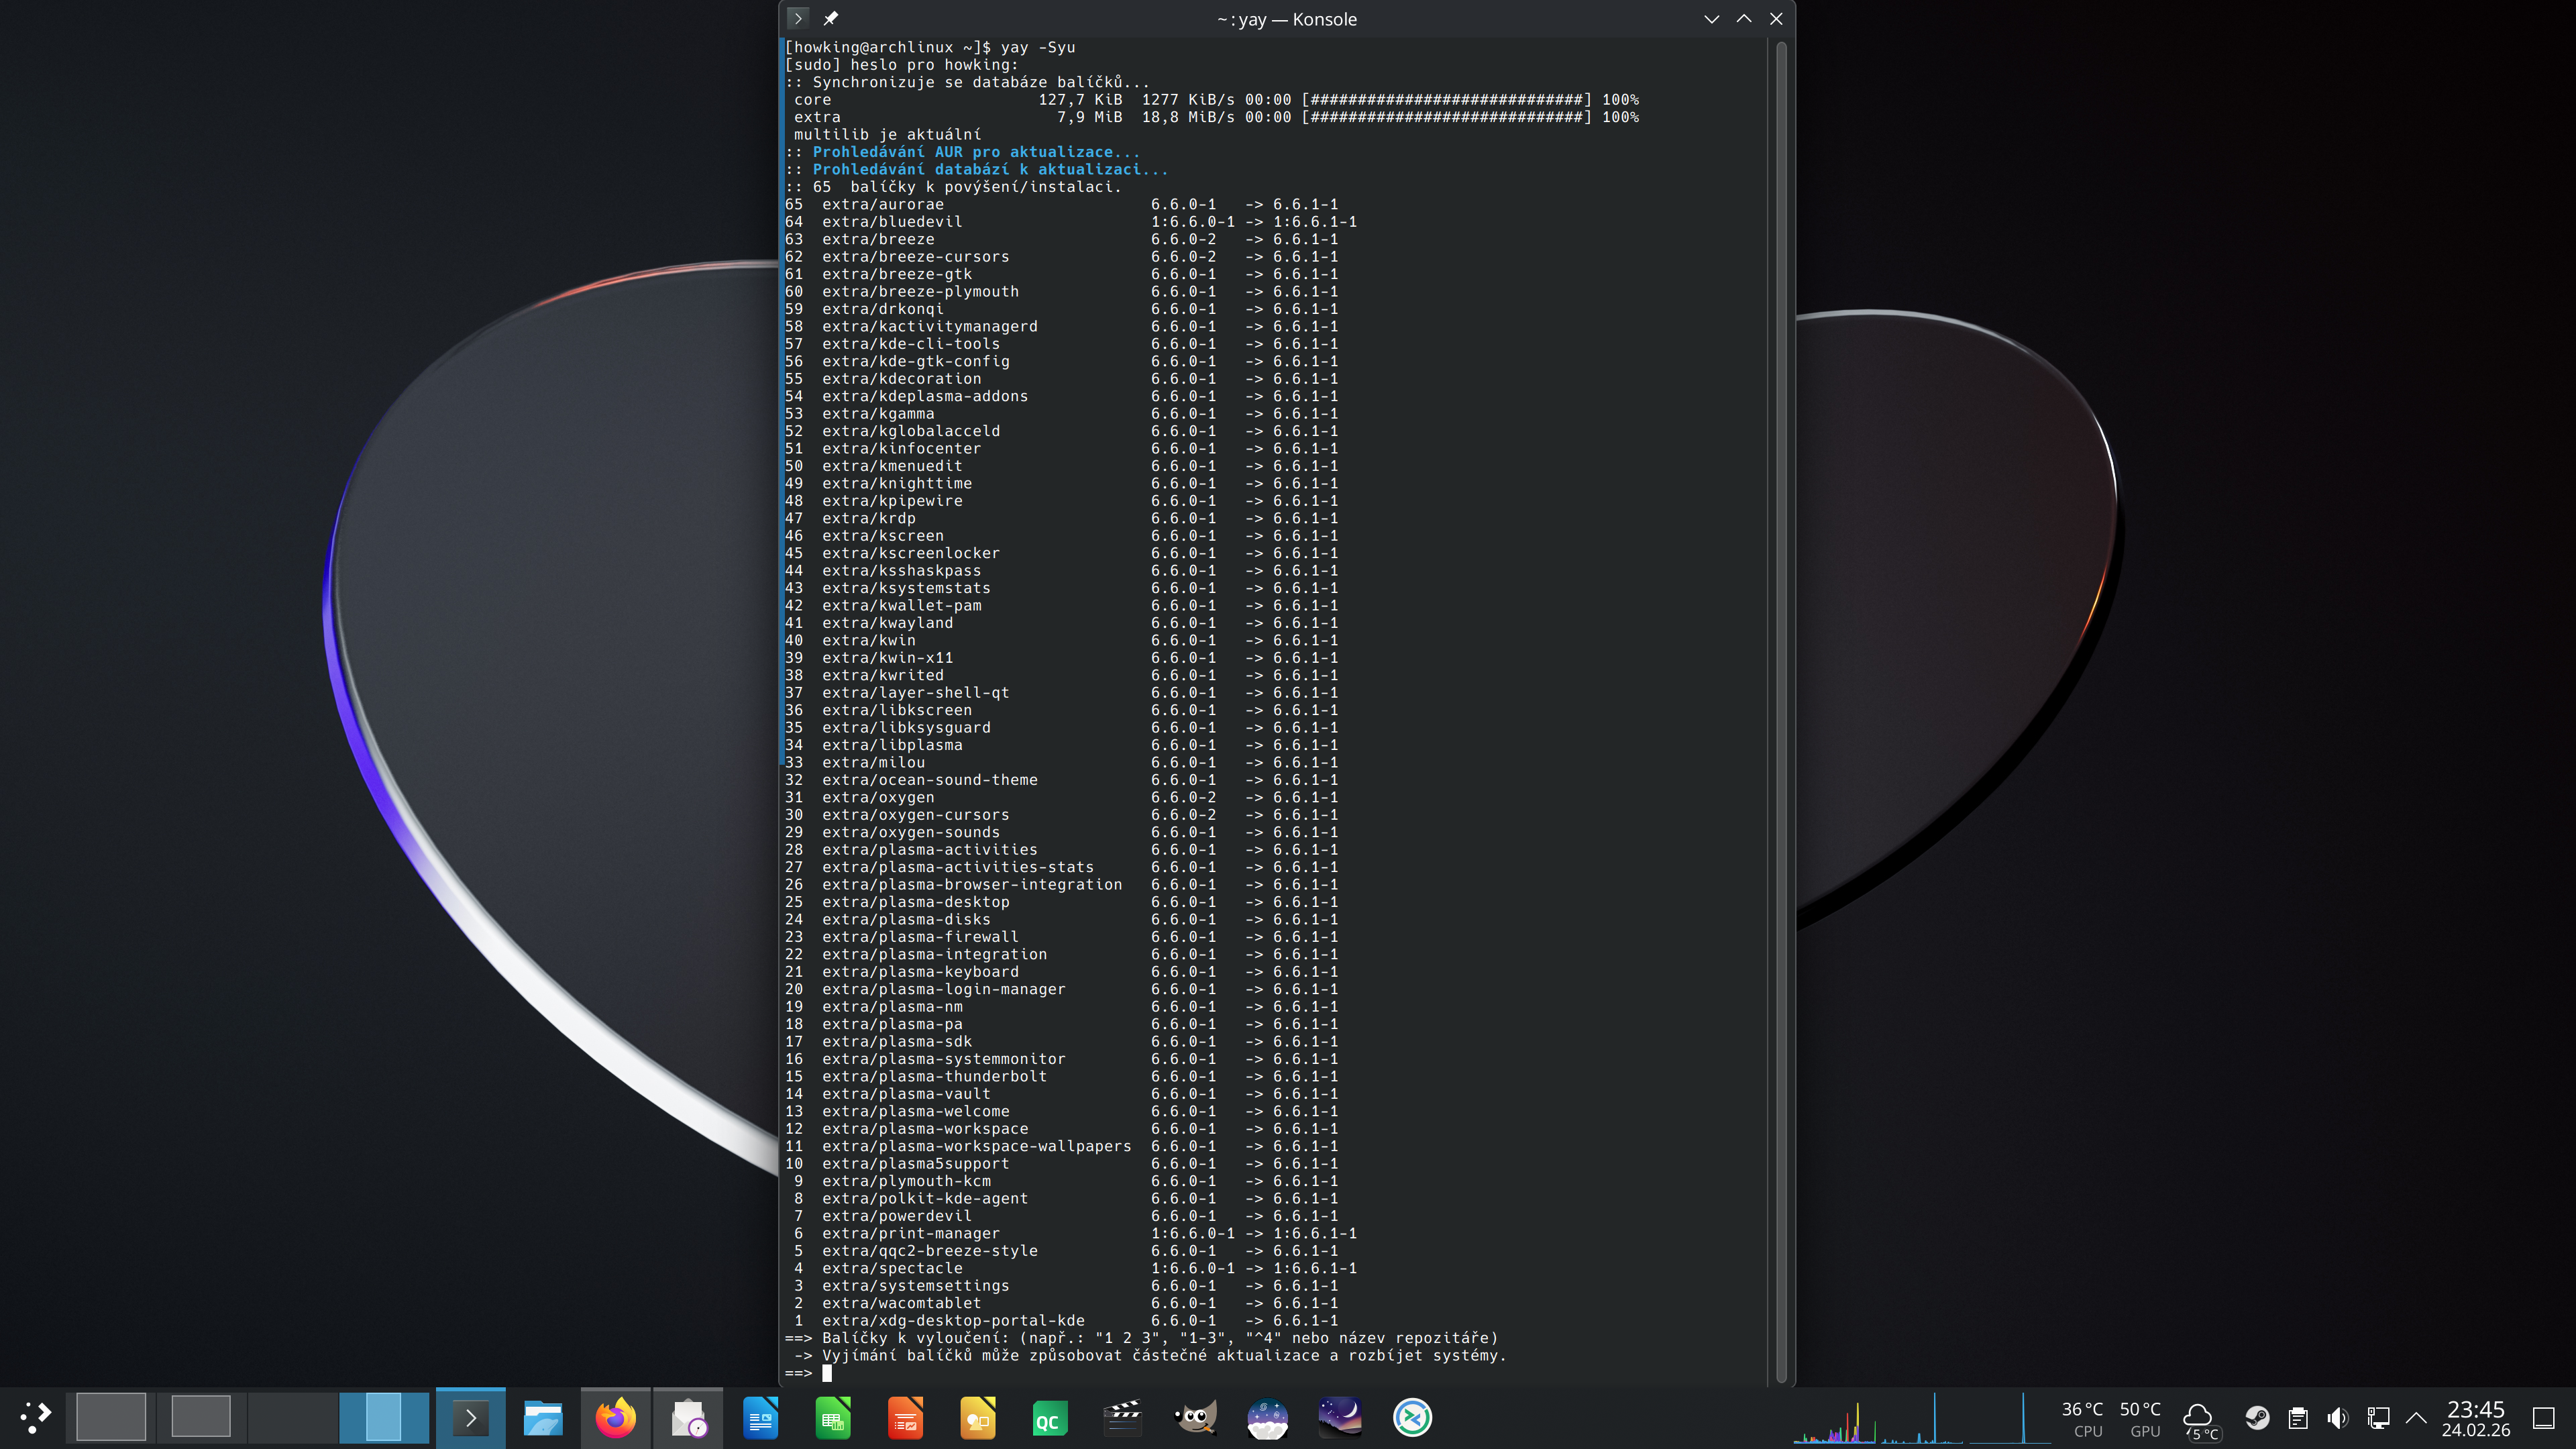Select the Konsole task in taskbar
This screenshot has width=2576, height=1449.
pos(470,1417)
